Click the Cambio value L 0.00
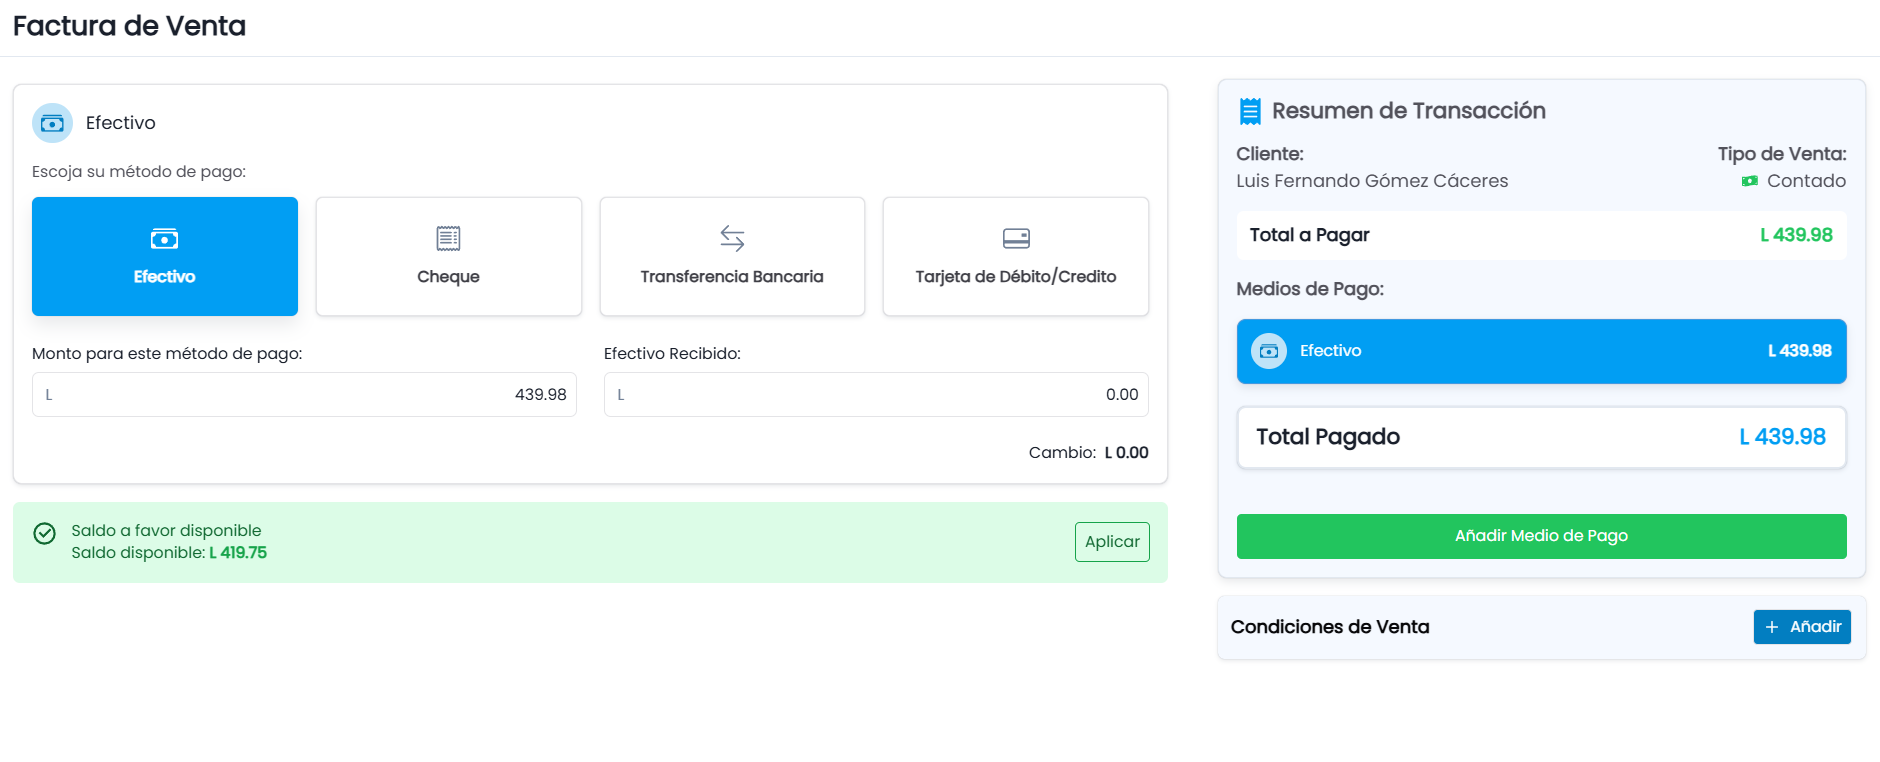The height and width of the screenshot is (762, 1880). click(1127, 453)
